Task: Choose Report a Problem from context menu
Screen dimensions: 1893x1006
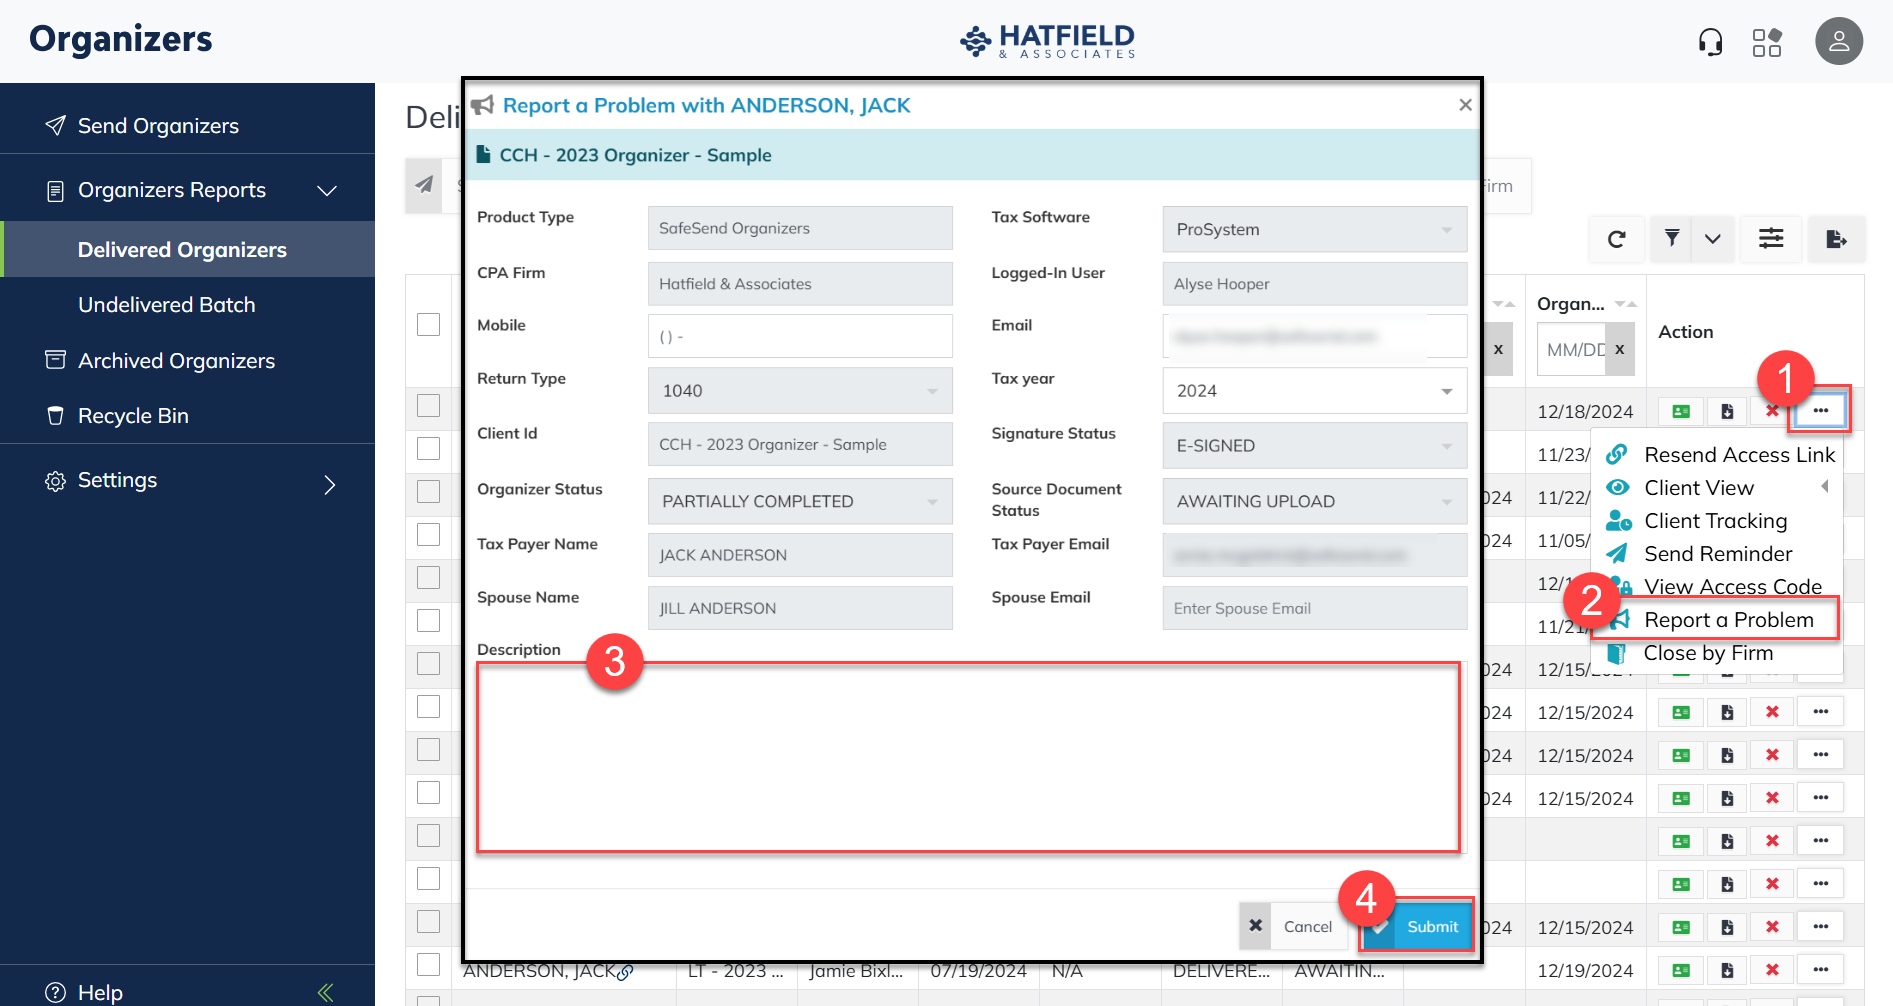Action: pos(1729,620)
